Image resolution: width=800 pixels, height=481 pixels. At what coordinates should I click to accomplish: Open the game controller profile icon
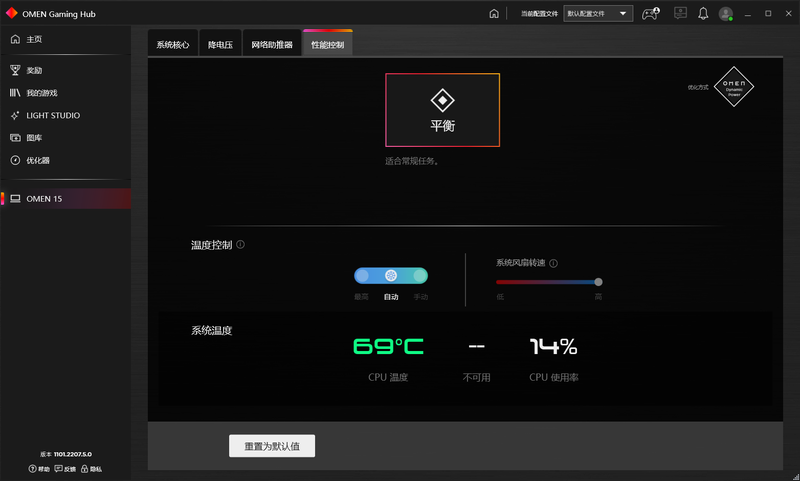pyautogui.click(x=650, y=14)
